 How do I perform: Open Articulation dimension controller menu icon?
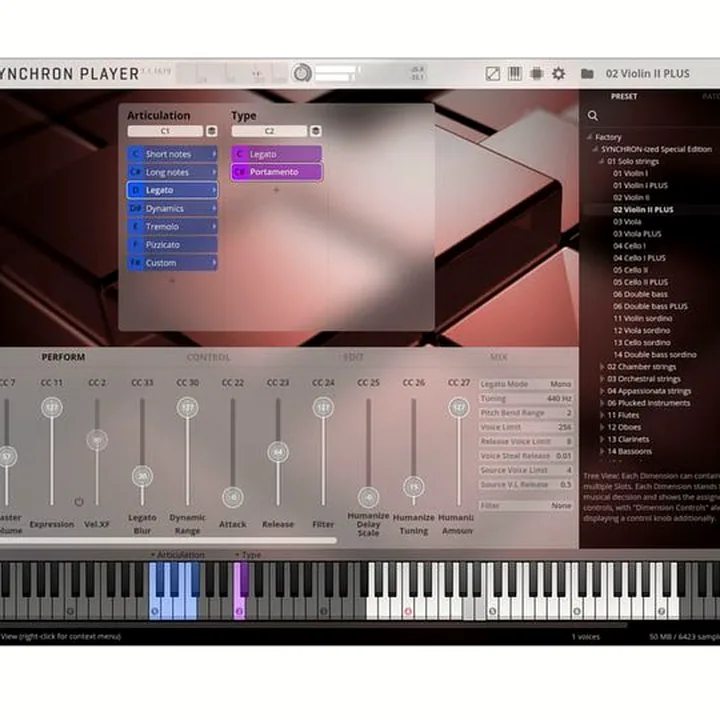(x=211, y=131)
